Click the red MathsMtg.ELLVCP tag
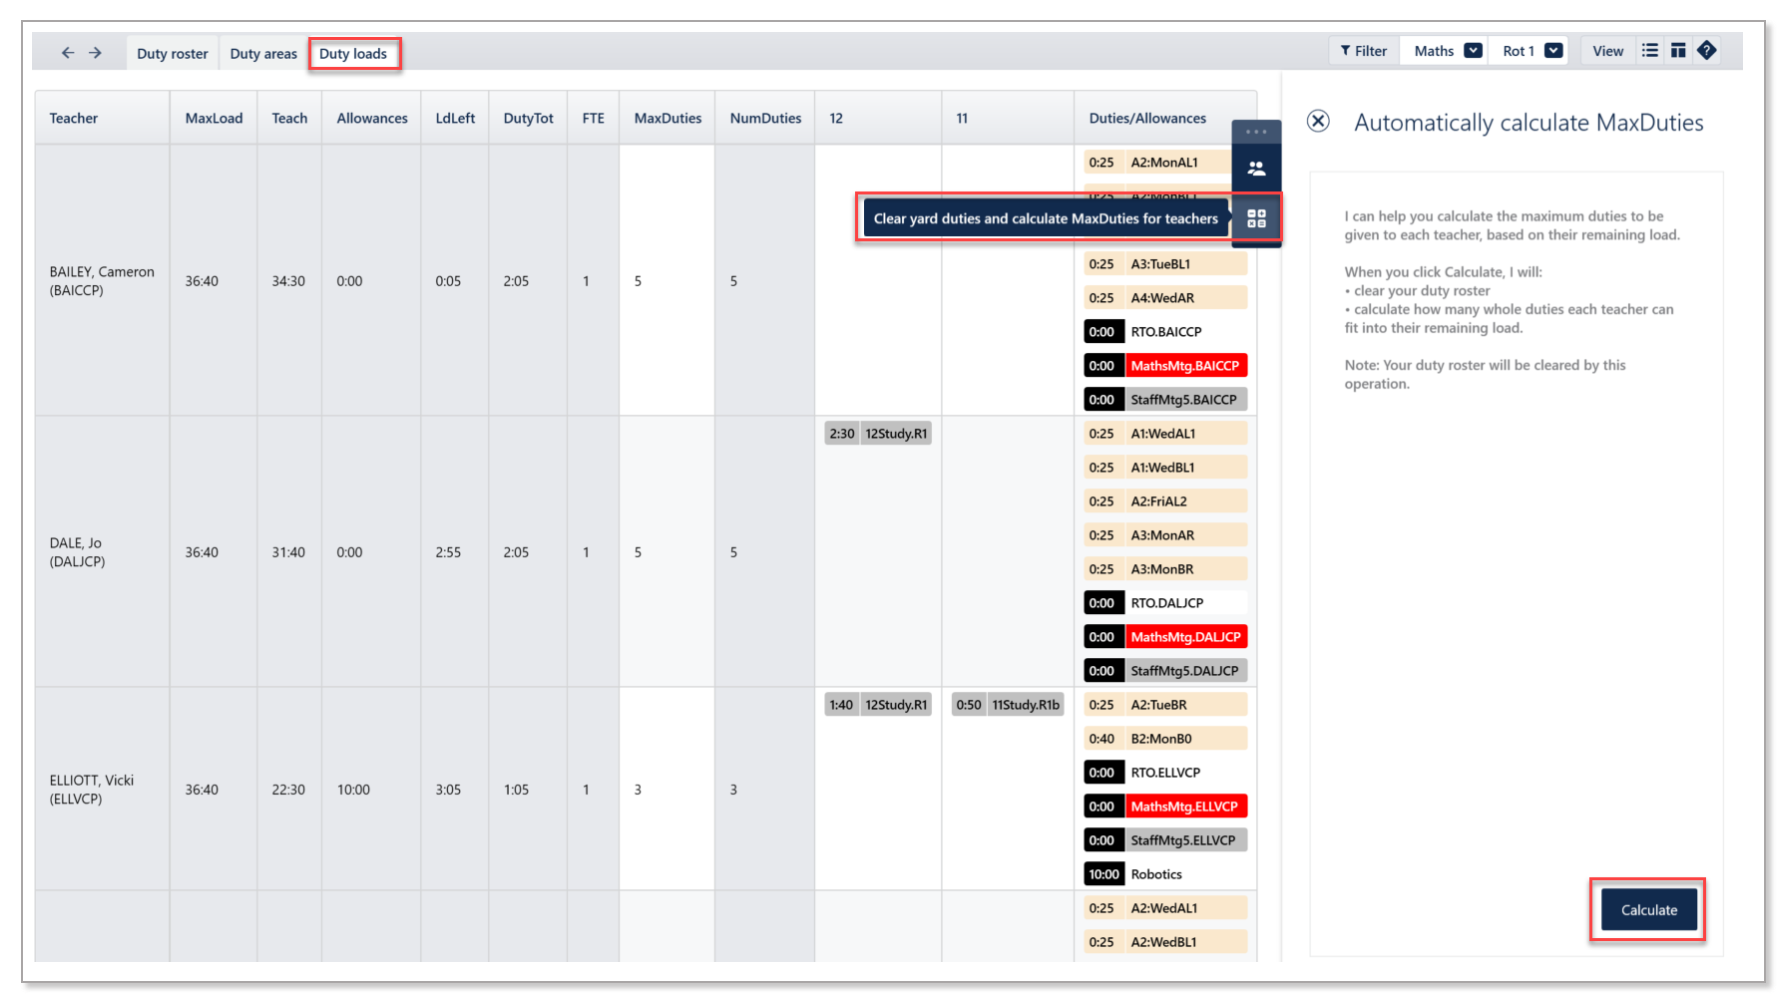 pyautogui.click(x=1165, y=807)
